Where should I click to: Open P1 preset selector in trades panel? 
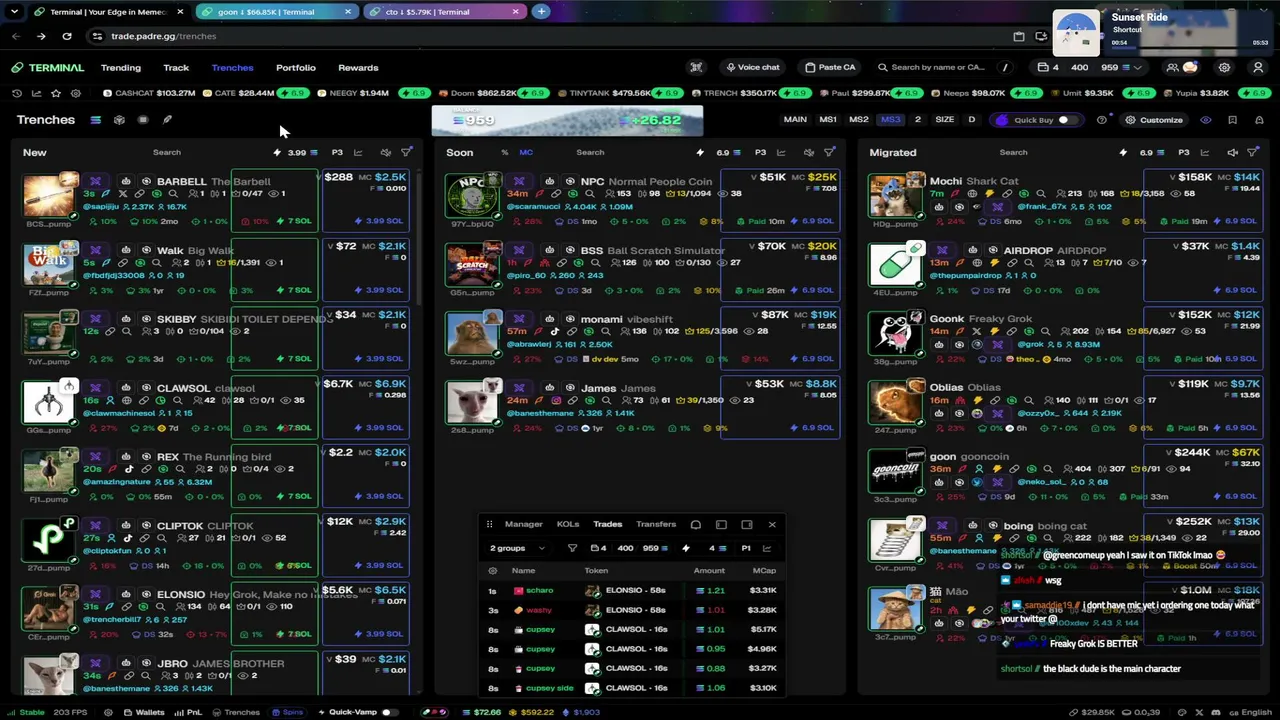[x=745, y=548]
